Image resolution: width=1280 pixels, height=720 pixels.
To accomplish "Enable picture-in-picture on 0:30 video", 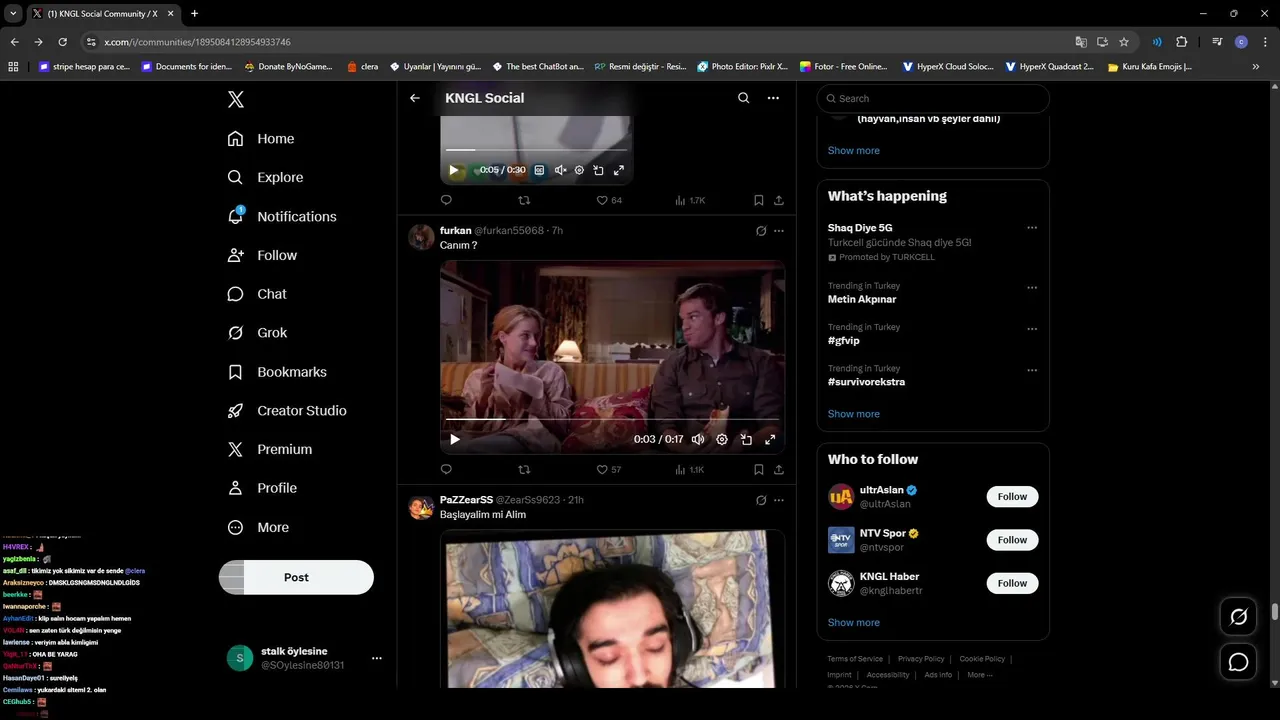I will (598, 170).
